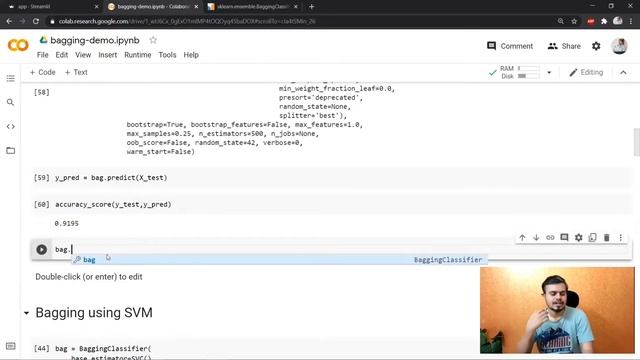Open more cell actions menu
Image resolution: width=640 pixels, height=360 pixels.
pyautogui.click(x=621, y=238)
